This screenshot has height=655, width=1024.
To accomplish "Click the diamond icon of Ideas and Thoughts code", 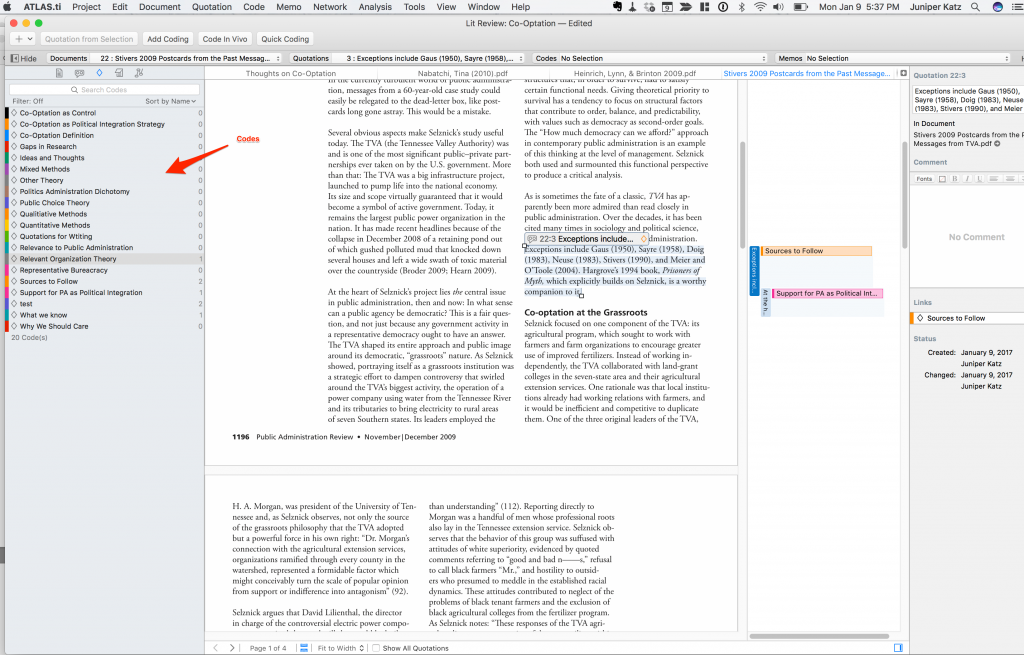I will coord(14,157).
